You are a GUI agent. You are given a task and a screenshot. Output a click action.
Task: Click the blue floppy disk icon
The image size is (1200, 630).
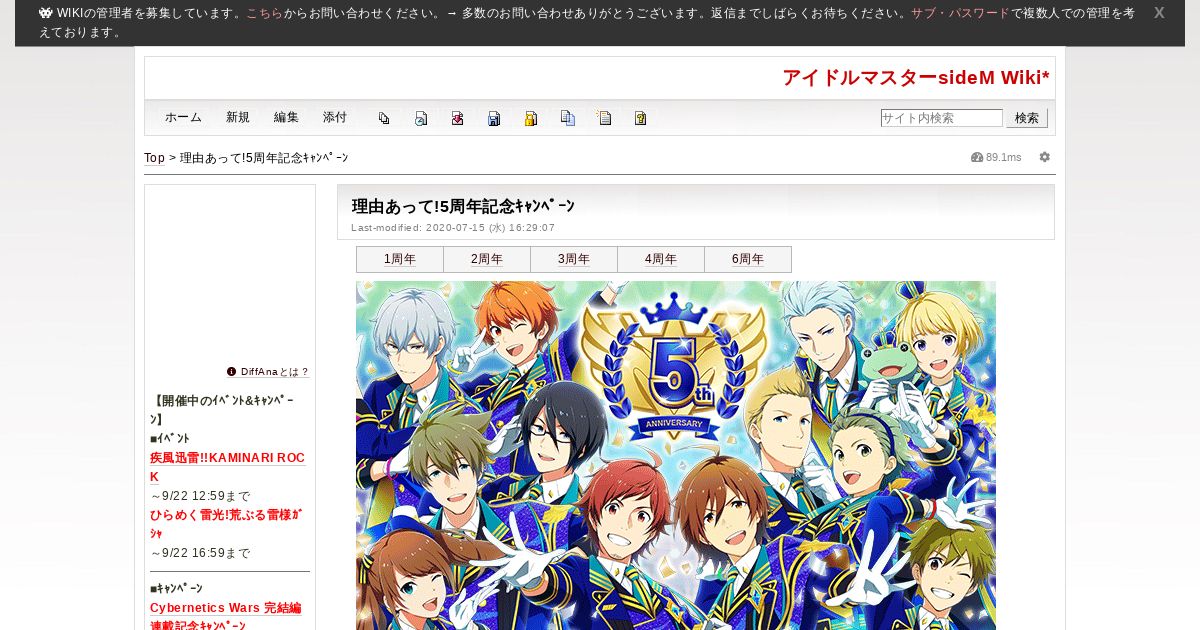tap(494, 118)
